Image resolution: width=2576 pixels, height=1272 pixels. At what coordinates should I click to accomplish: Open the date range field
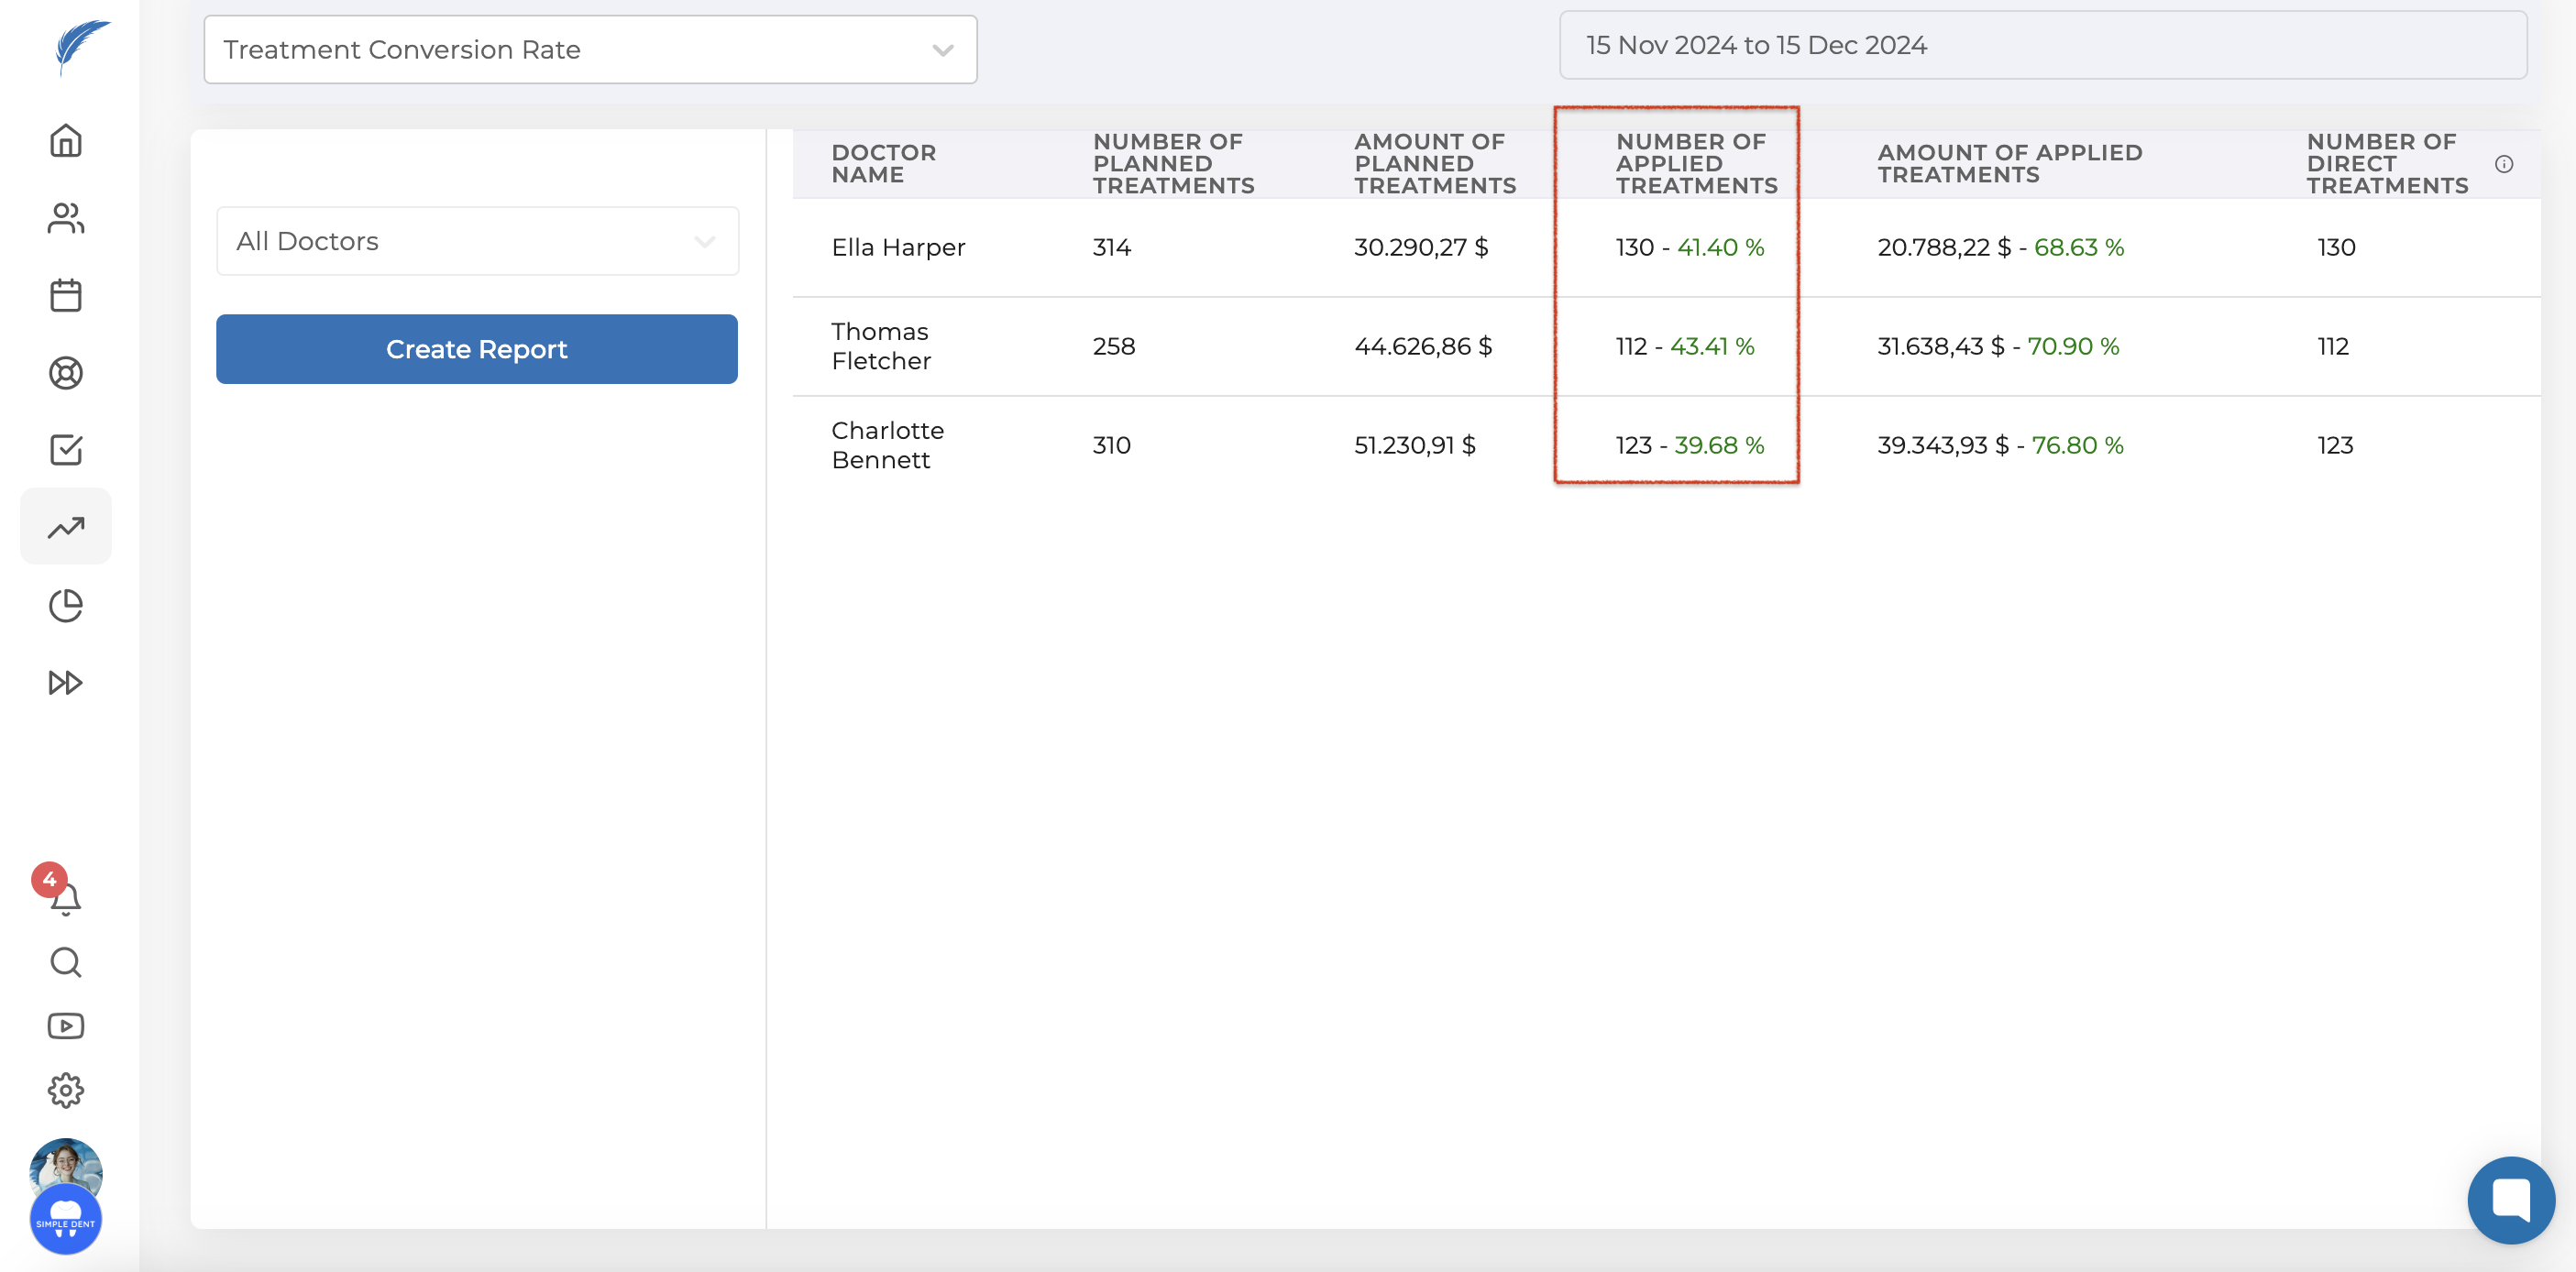point(2042,46)
